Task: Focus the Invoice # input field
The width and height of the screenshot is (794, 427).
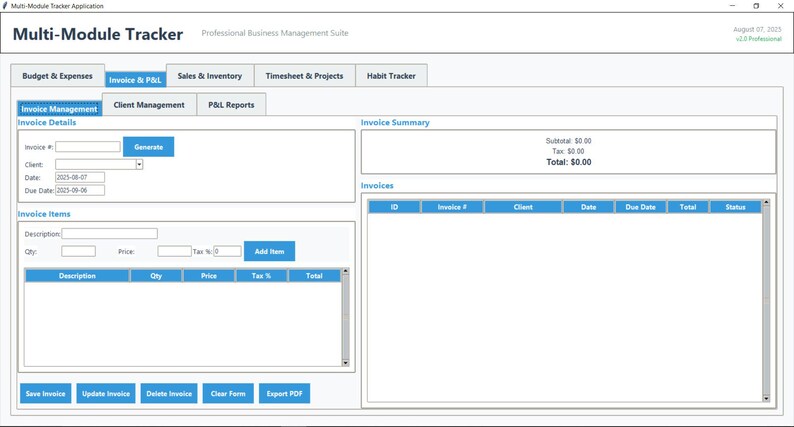Action: (x=88, y=147)
